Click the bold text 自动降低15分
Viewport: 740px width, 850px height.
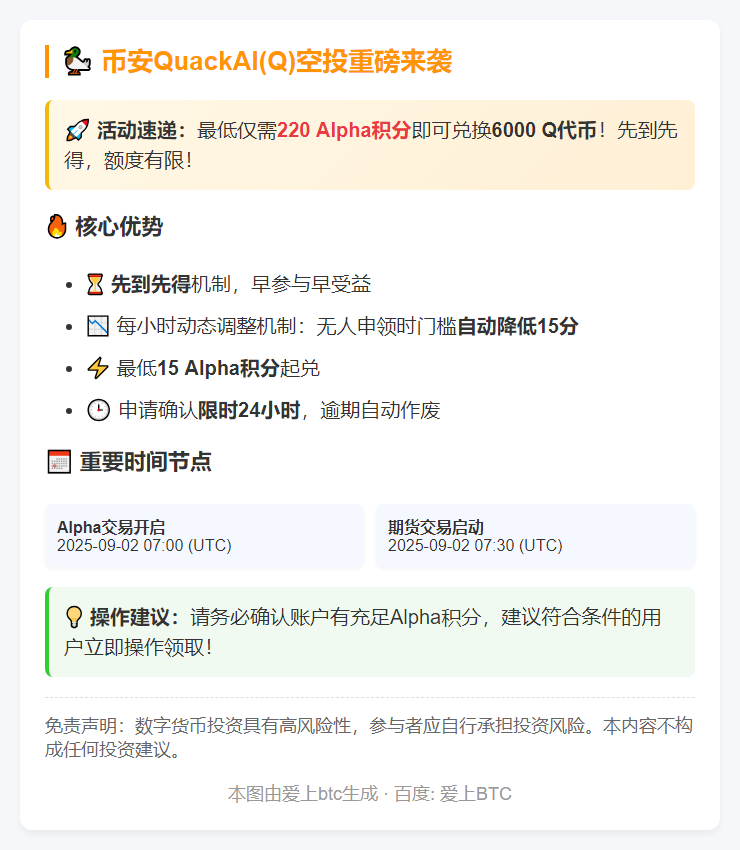518,326
